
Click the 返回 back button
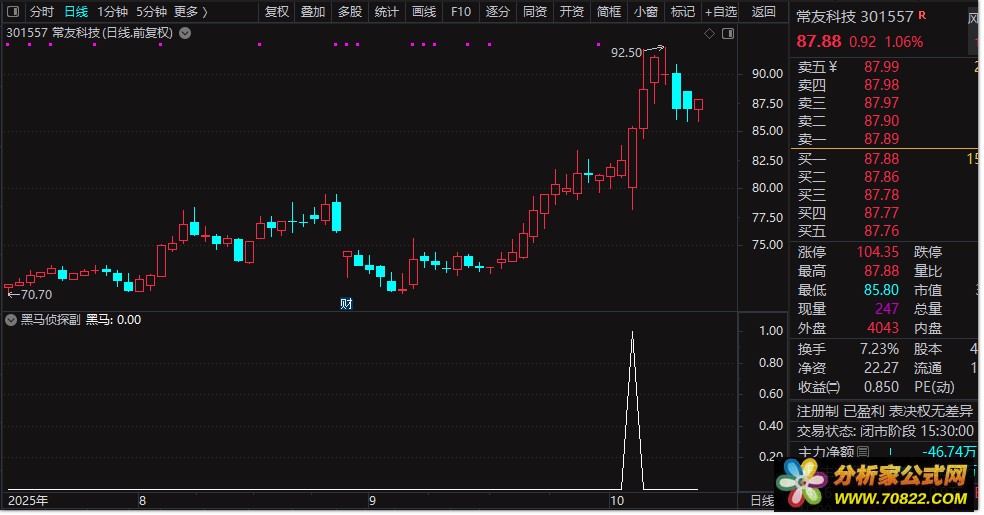click(x=763, y=11)
